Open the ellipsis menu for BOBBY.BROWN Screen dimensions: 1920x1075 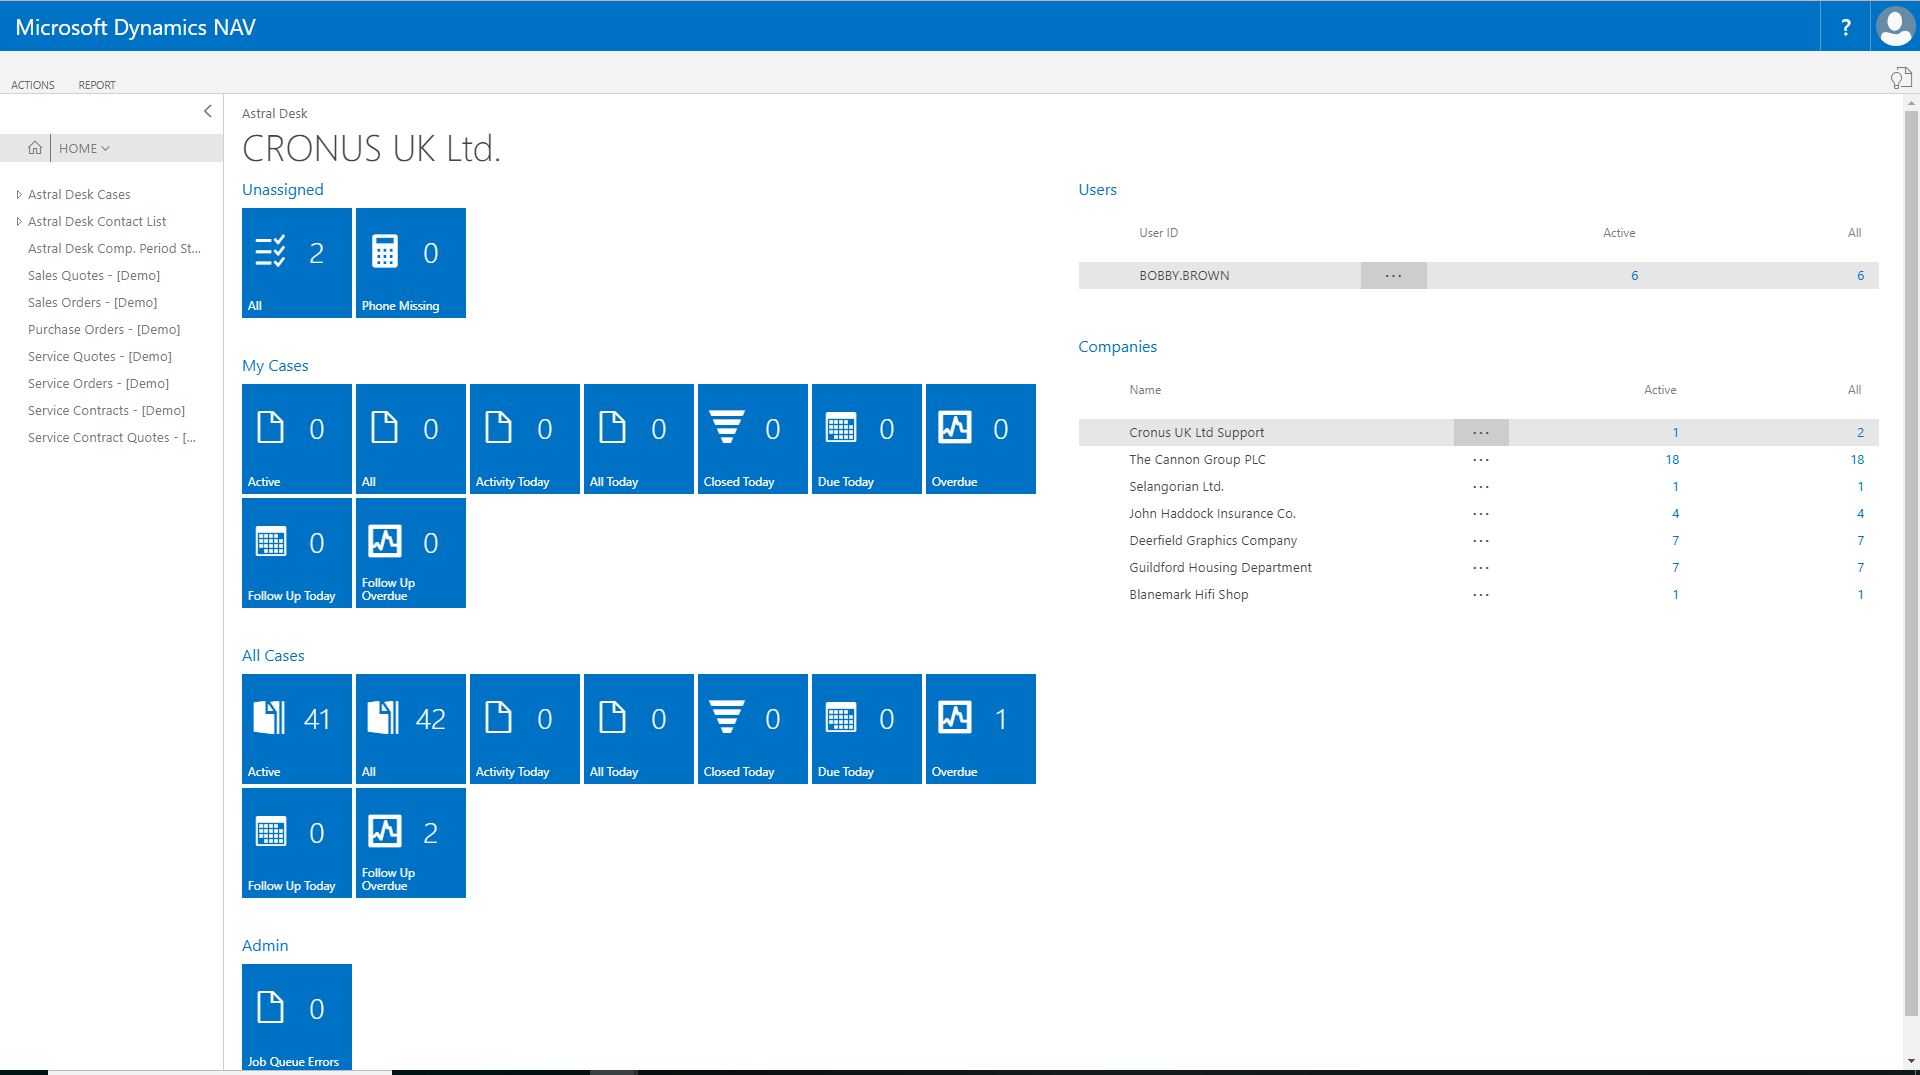[x=1393, y=276]
